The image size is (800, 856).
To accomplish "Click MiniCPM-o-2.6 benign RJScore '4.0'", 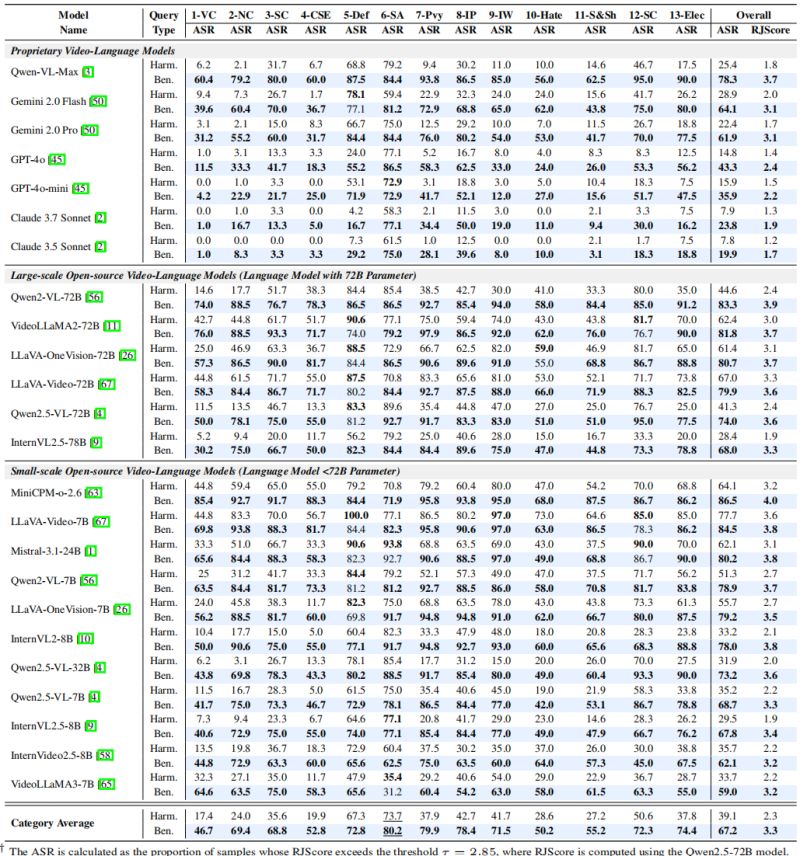I will click(770, 501).
